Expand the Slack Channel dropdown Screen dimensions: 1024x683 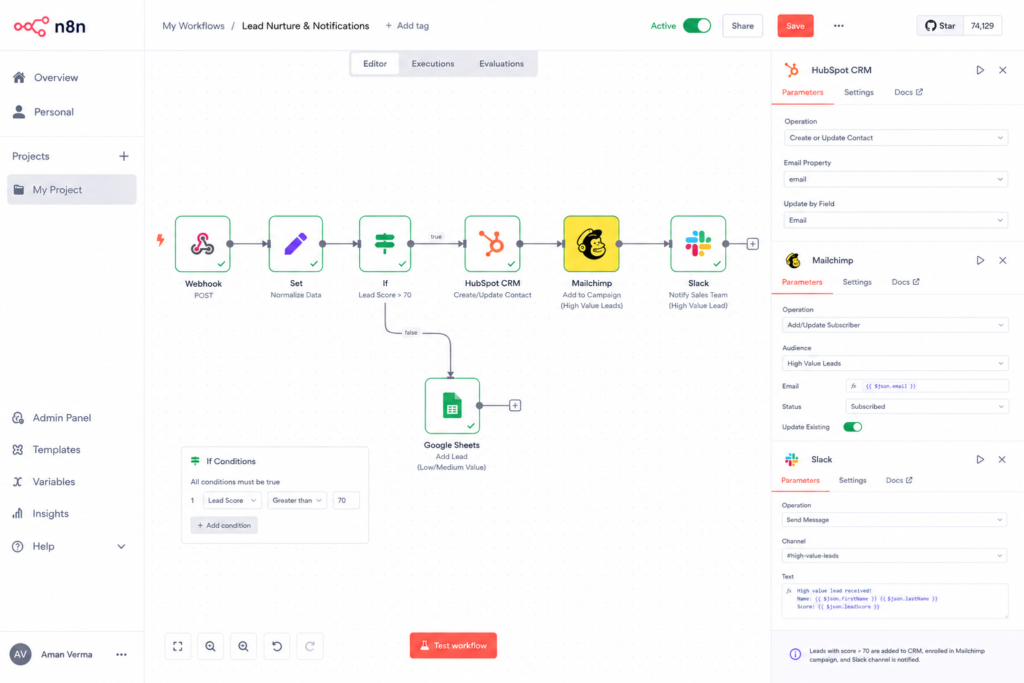click(x=894, y=556)
